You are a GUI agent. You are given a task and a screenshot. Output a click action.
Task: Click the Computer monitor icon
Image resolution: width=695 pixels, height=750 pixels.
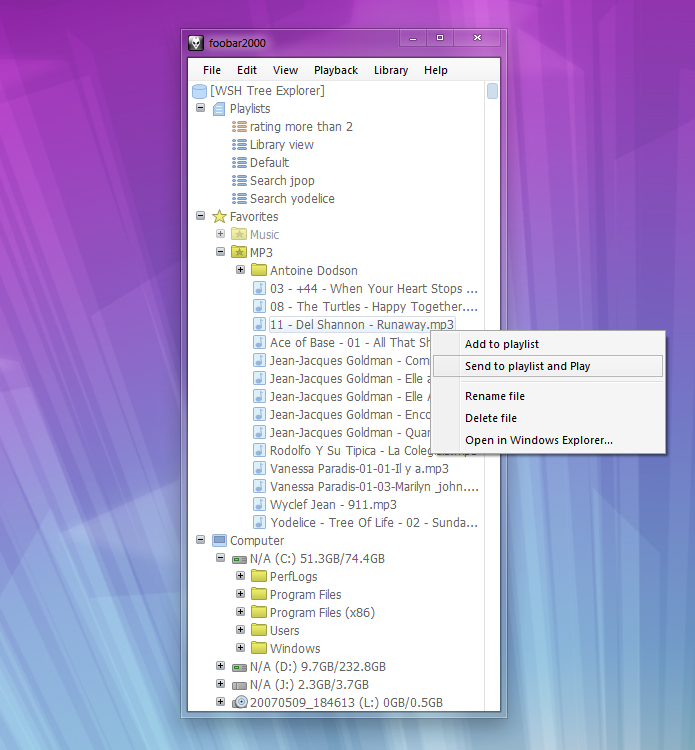point(219,540)
